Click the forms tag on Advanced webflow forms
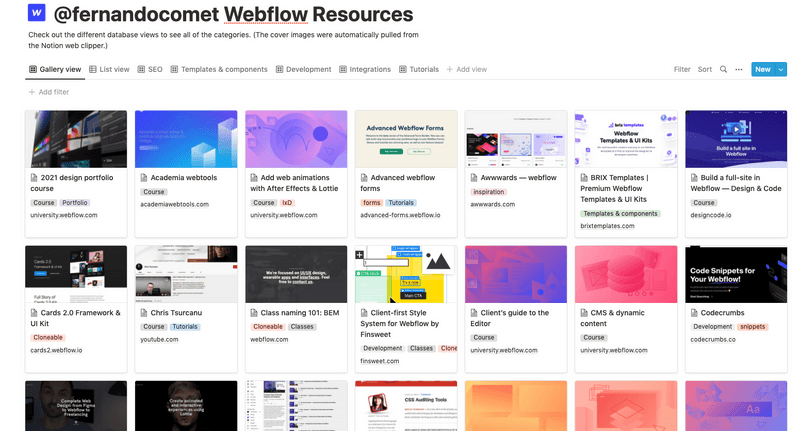Viewport: 800px width, 431px height. 371,202
